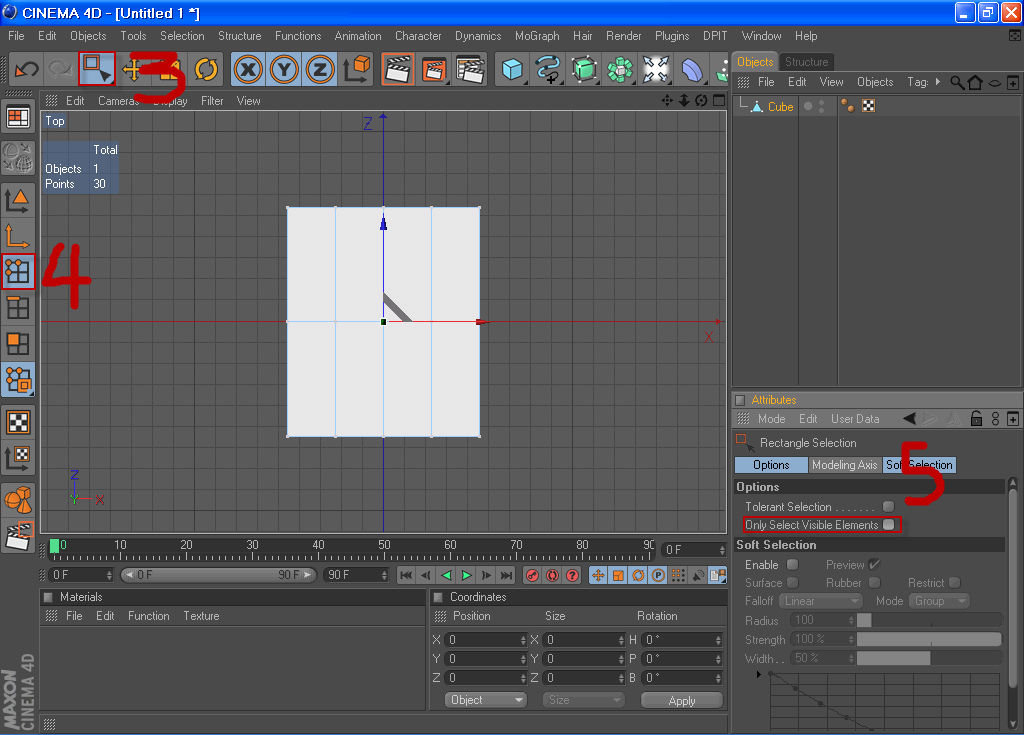Toggle Only Select Visible Elements checkbox
Viewport: 1024px width, 735px height.
pyautogui.click(x=888, y=525)
